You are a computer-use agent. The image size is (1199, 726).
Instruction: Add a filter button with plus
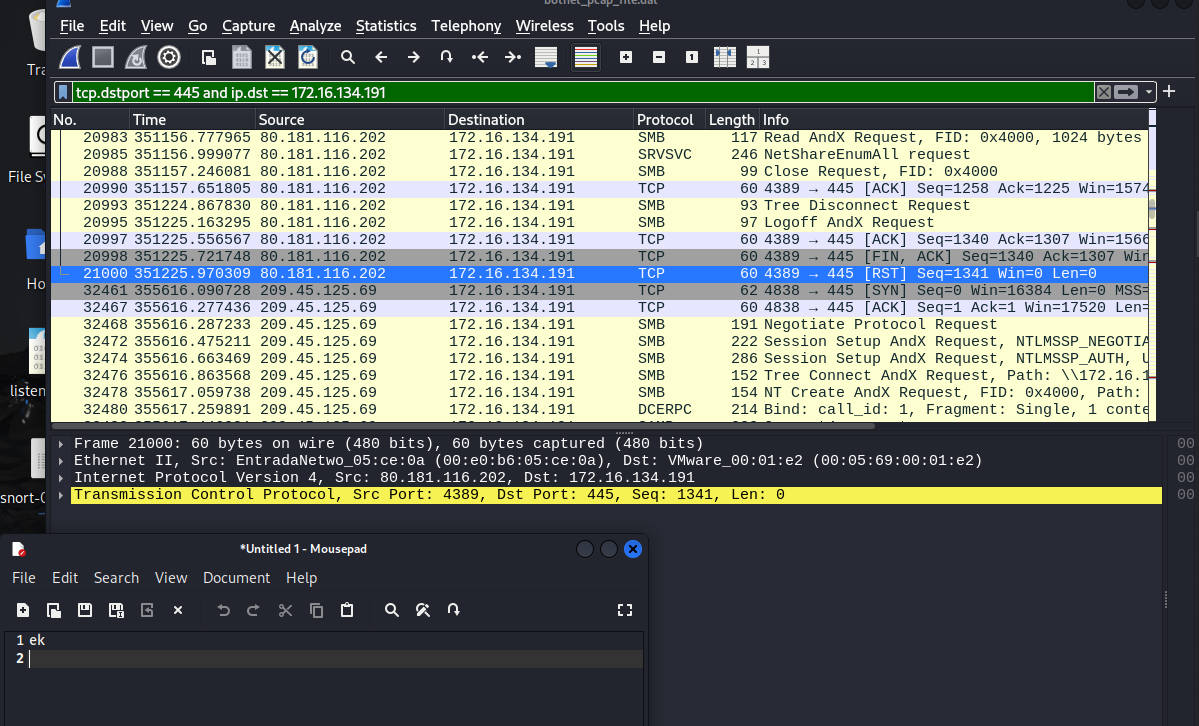click(1169, 92)
